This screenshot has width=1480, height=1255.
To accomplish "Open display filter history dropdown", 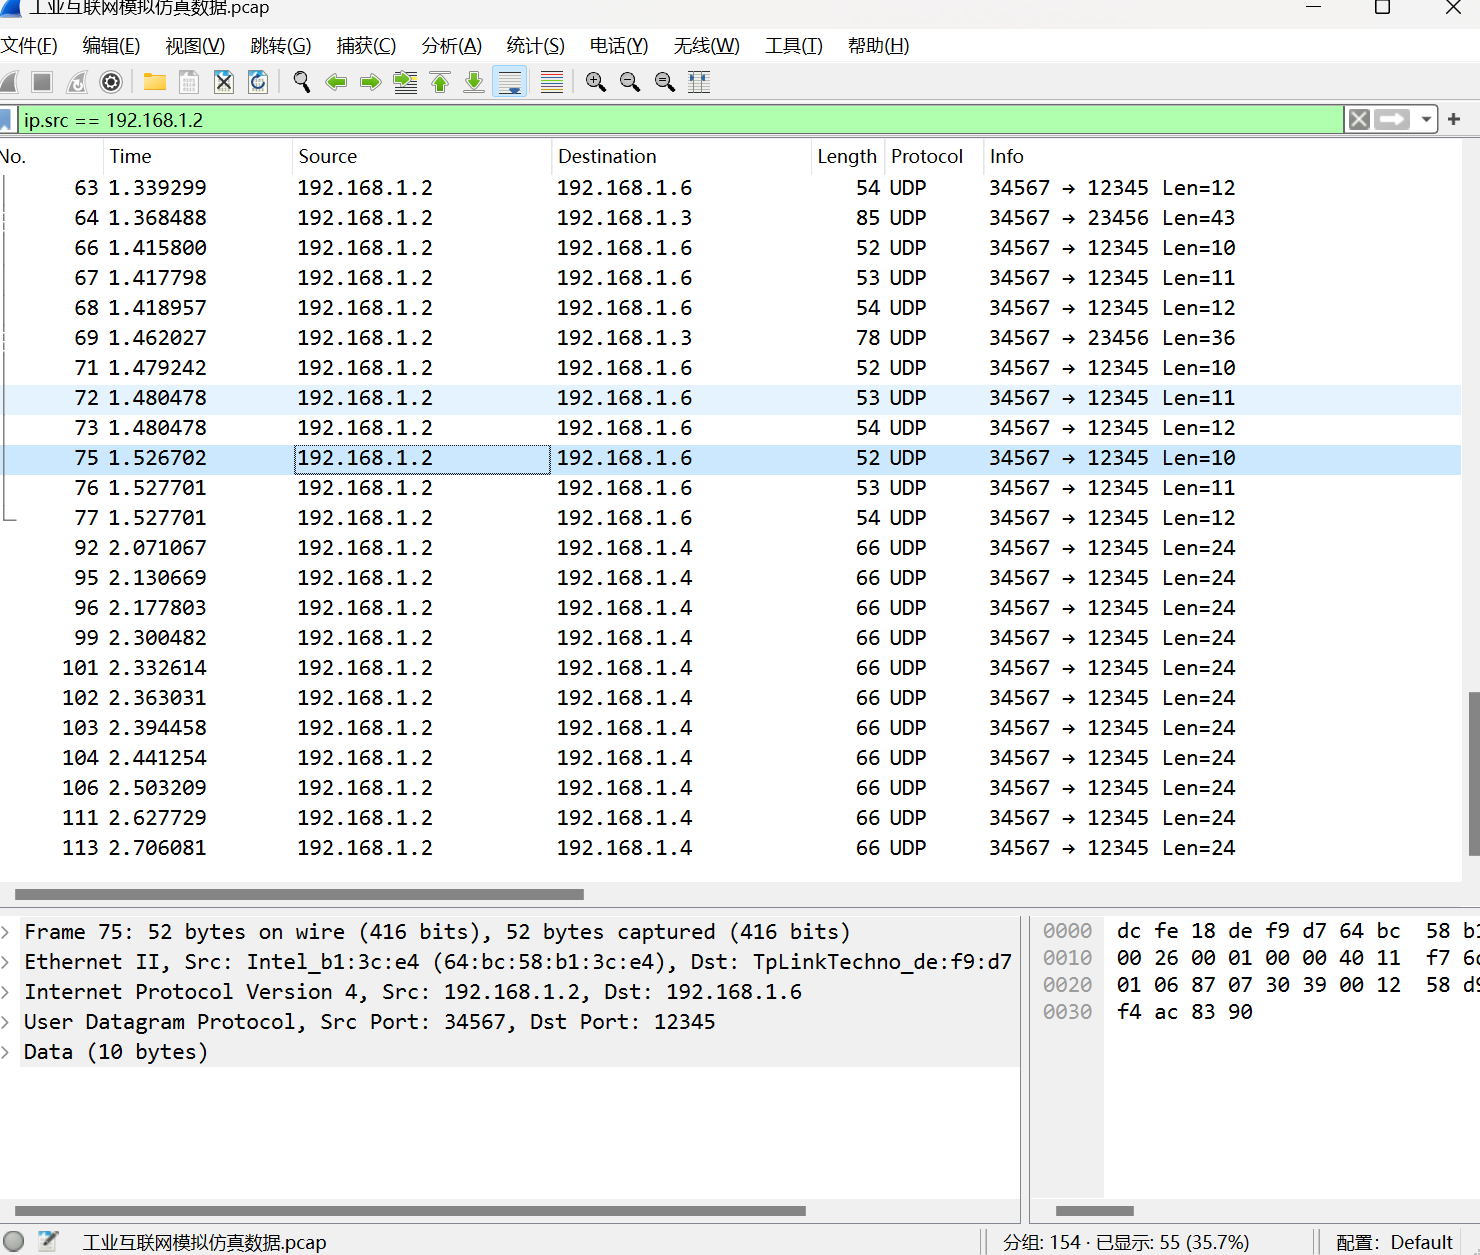I will 1426,120.
